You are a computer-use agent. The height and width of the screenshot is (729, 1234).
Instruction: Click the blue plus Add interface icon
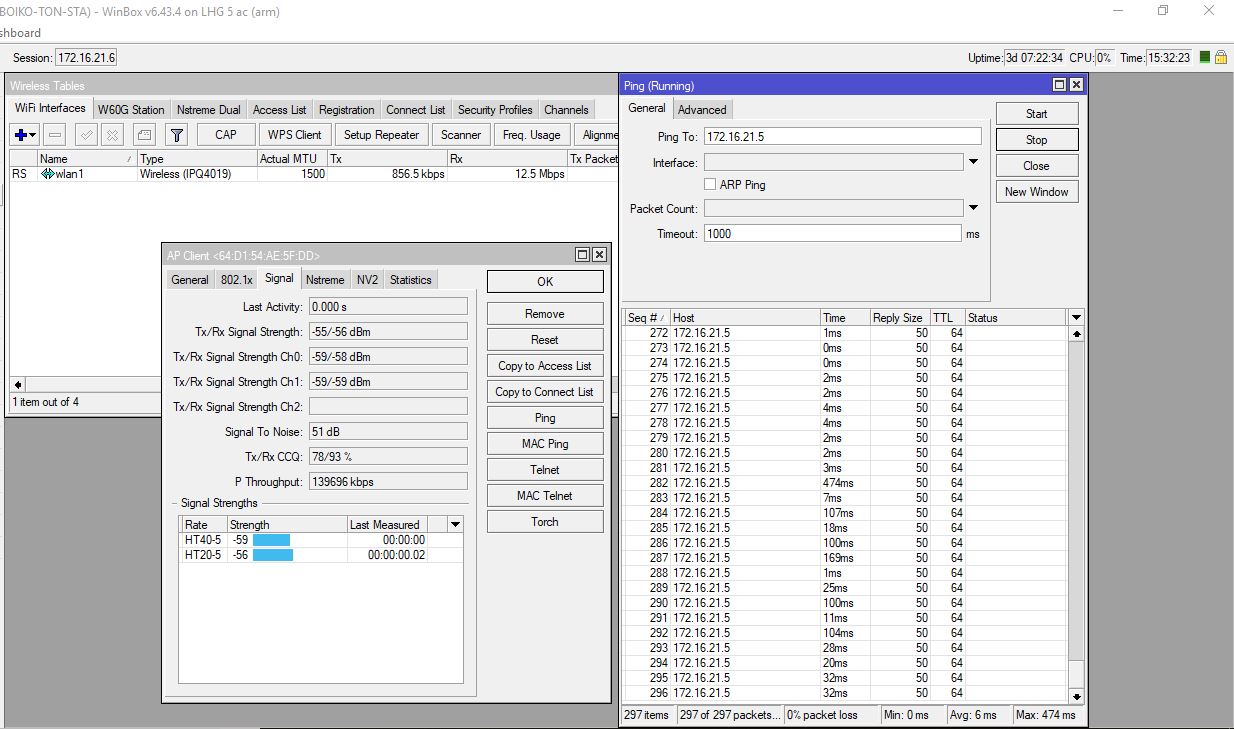(x=21, y=135)
